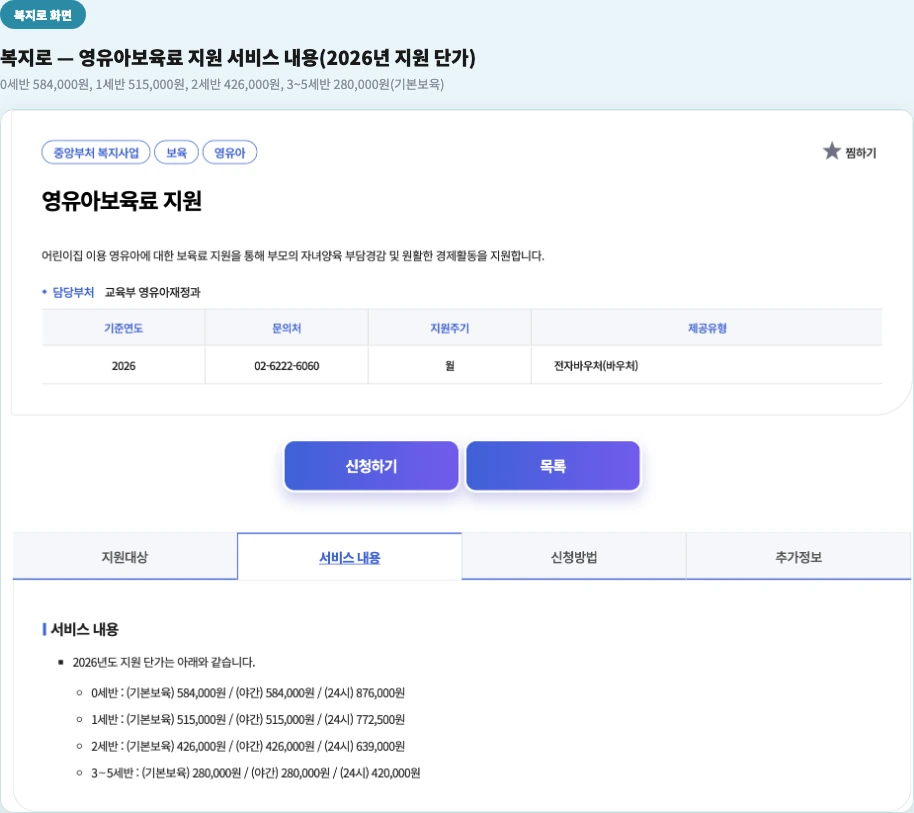Click the 2세반 support amount line
Screen dimensions: 914x813
coord(248,747)
